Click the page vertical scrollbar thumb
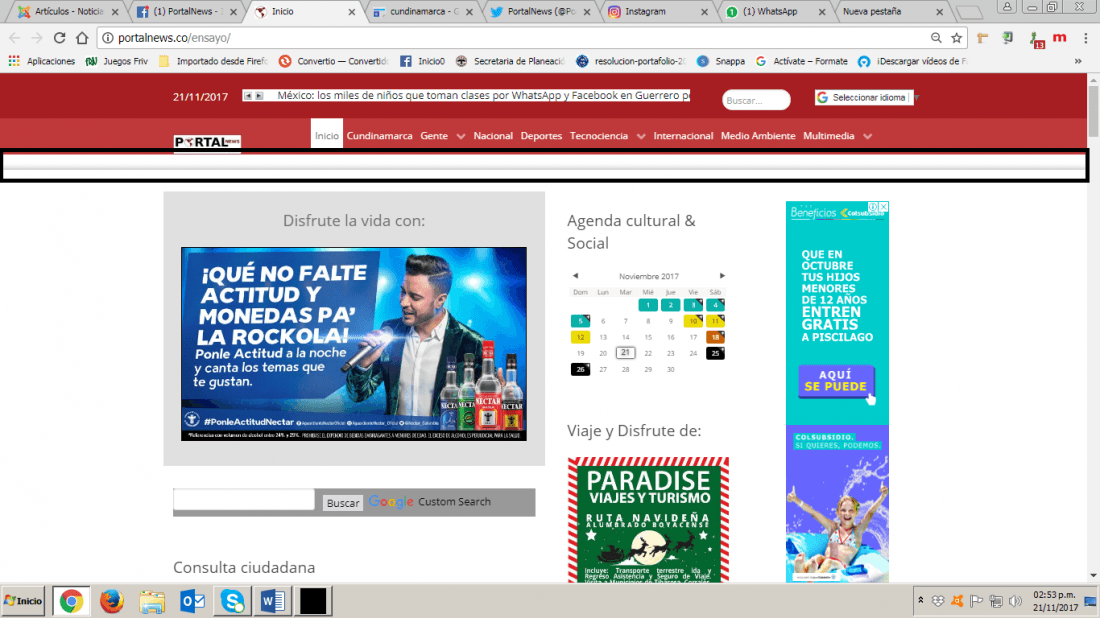 click(1093, 111)
